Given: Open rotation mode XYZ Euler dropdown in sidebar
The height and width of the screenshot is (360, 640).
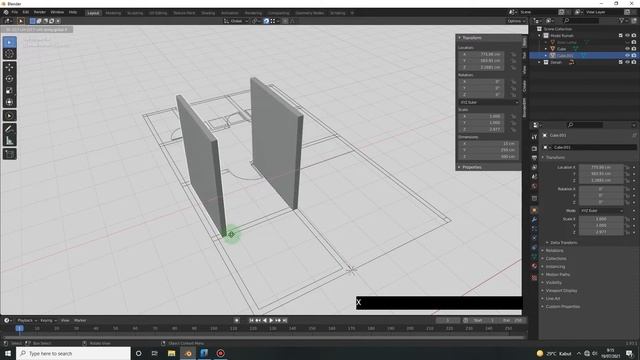Looking at the screenshot, I should coord(489,102).
